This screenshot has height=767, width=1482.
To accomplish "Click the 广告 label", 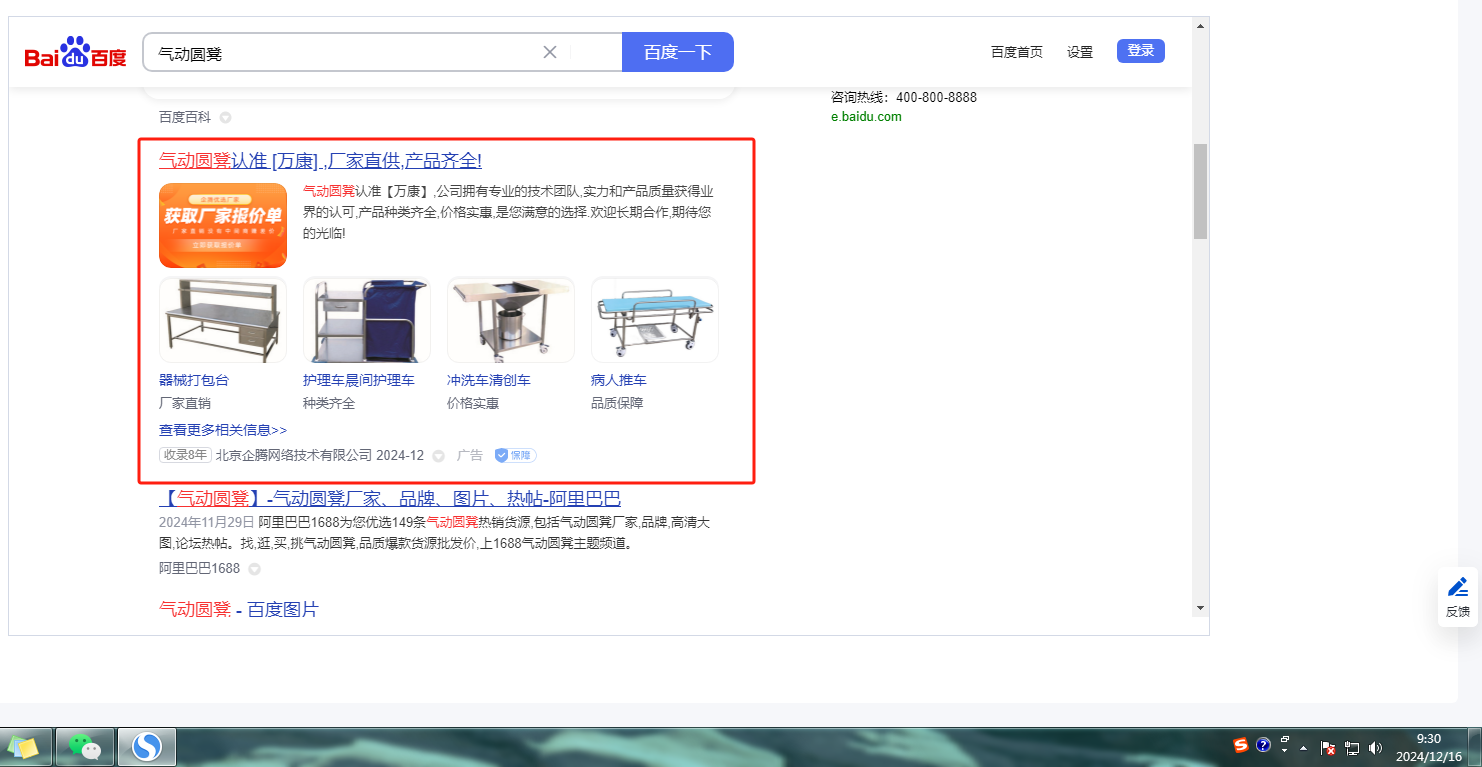I will pos(470,455).
